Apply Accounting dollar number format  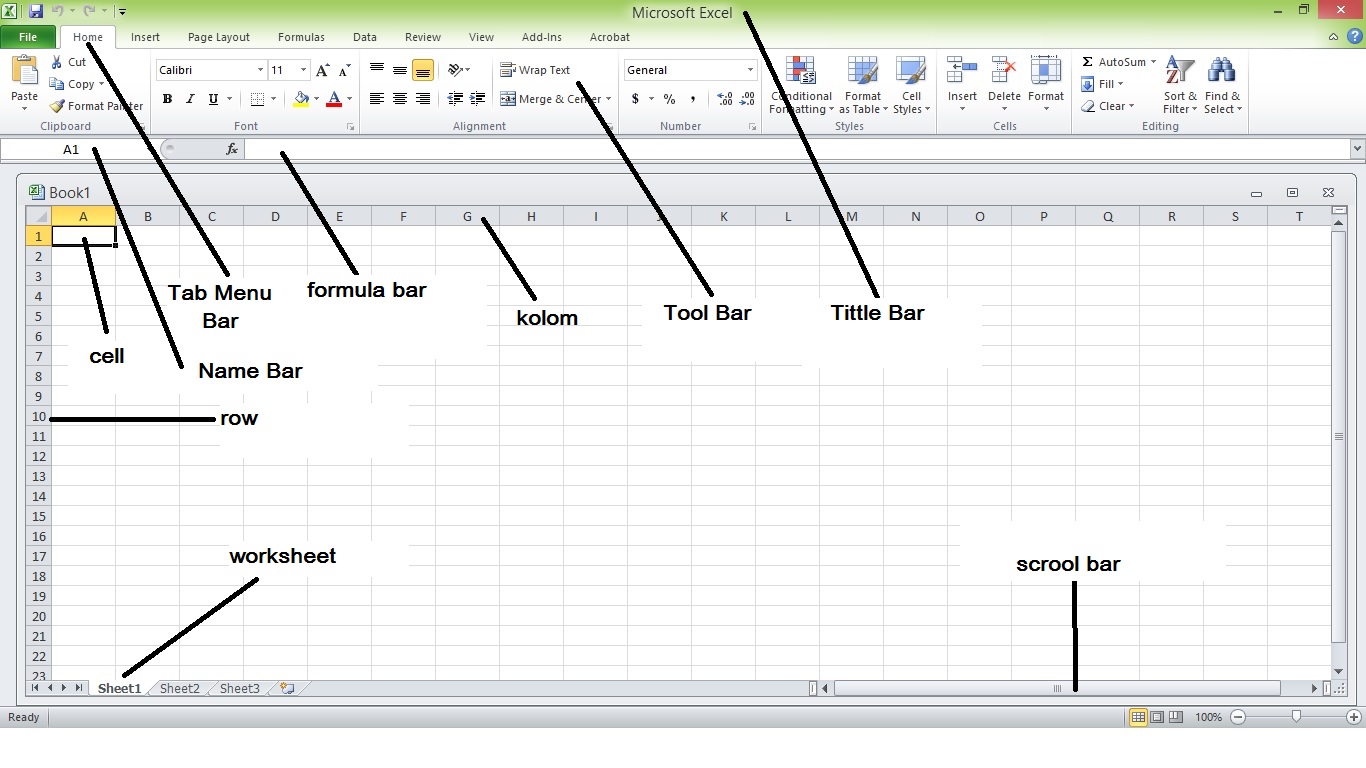point(635,99)
